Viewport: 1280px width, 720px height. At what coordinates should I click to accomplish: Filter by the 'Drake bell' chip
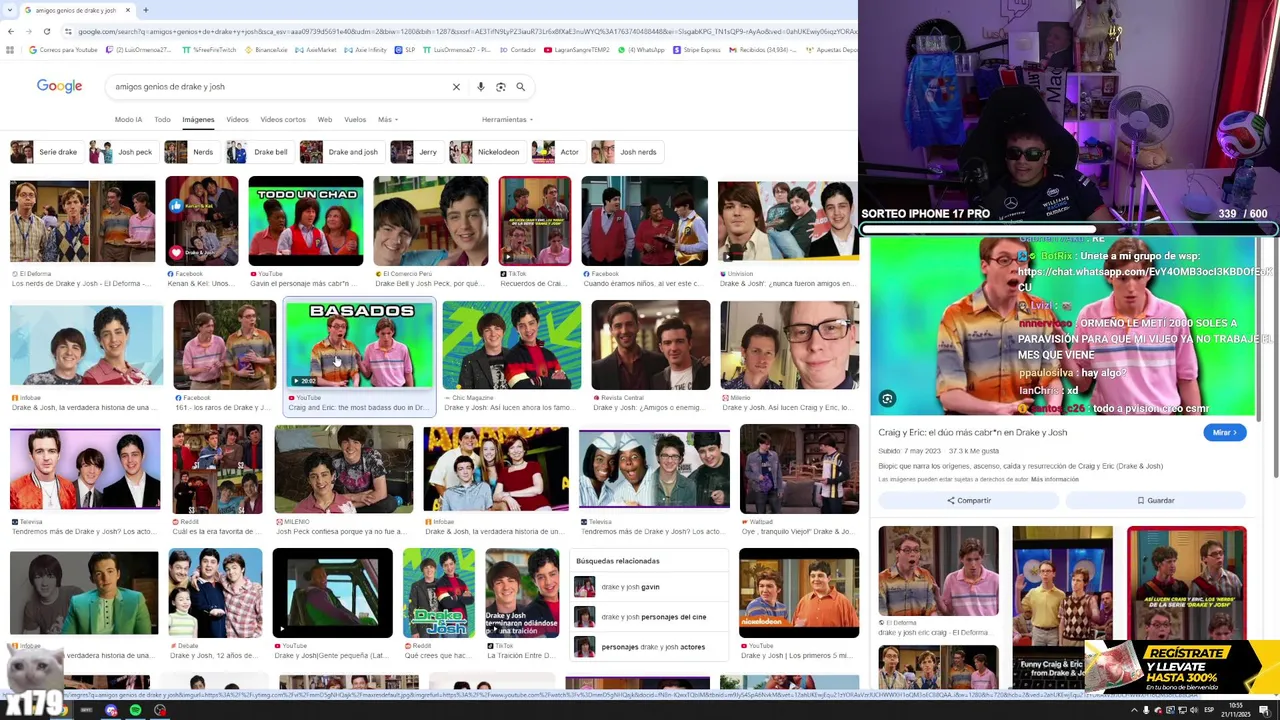[x=258, y=152]
